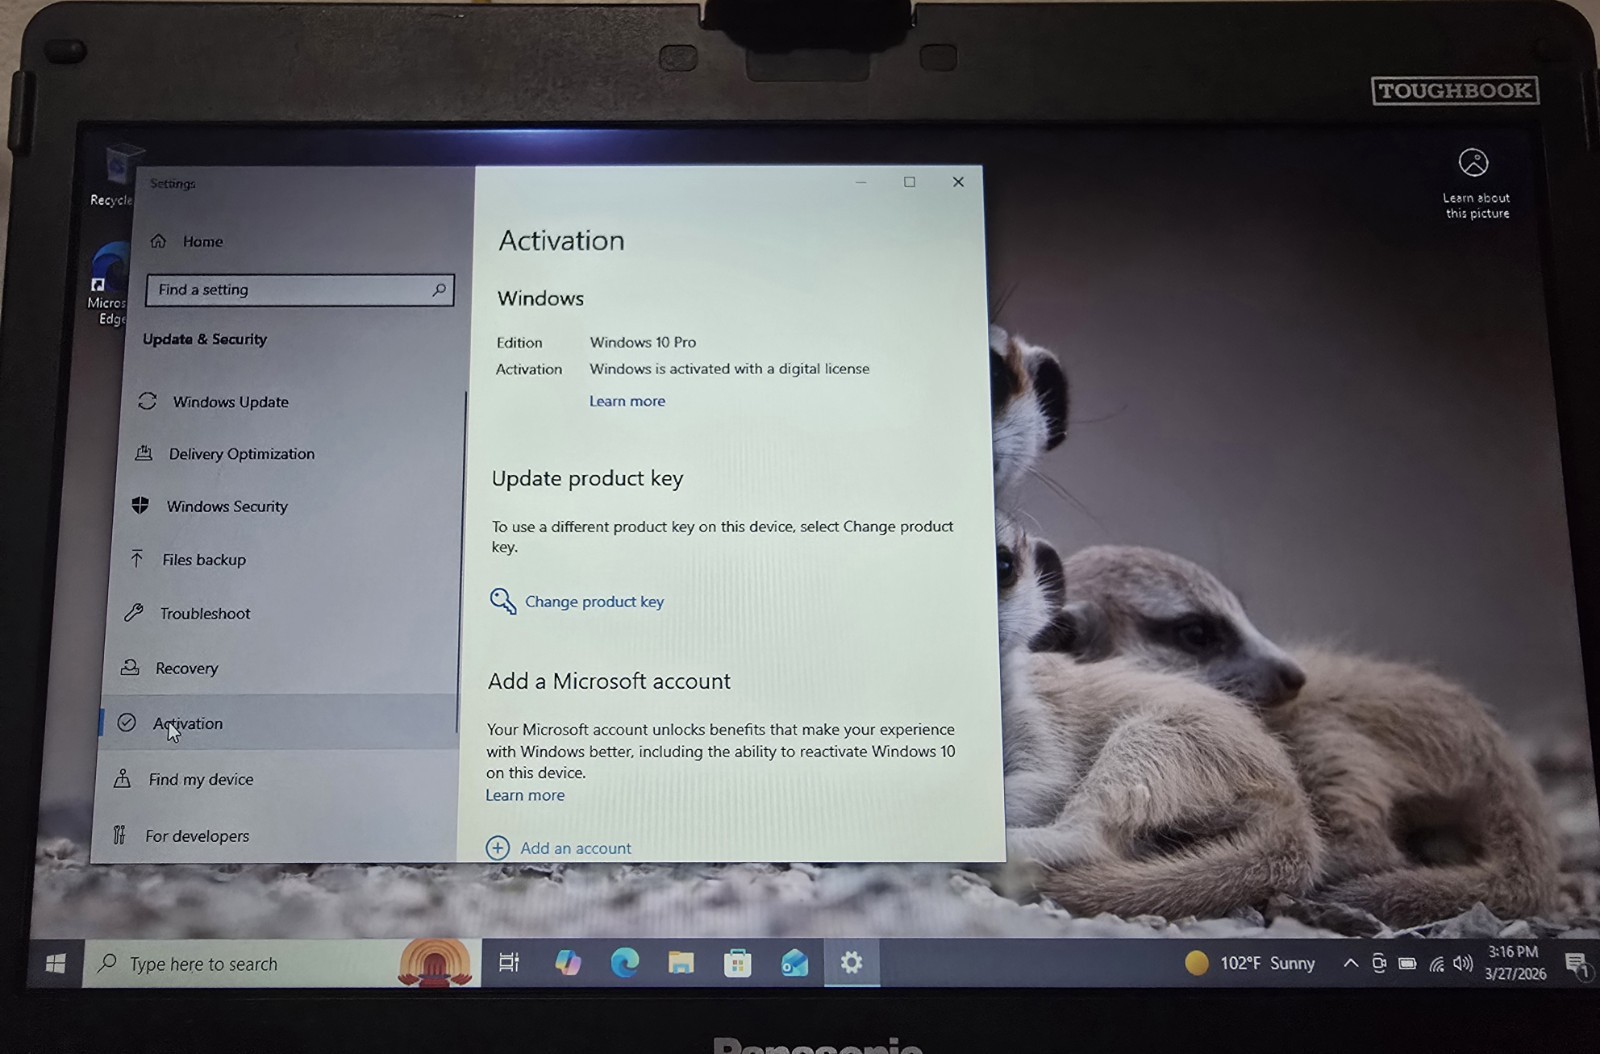This screenshot has height=1054, width=1600.
Task: Click the Windows 10 Pro edition text
Action: click(643, 342)
